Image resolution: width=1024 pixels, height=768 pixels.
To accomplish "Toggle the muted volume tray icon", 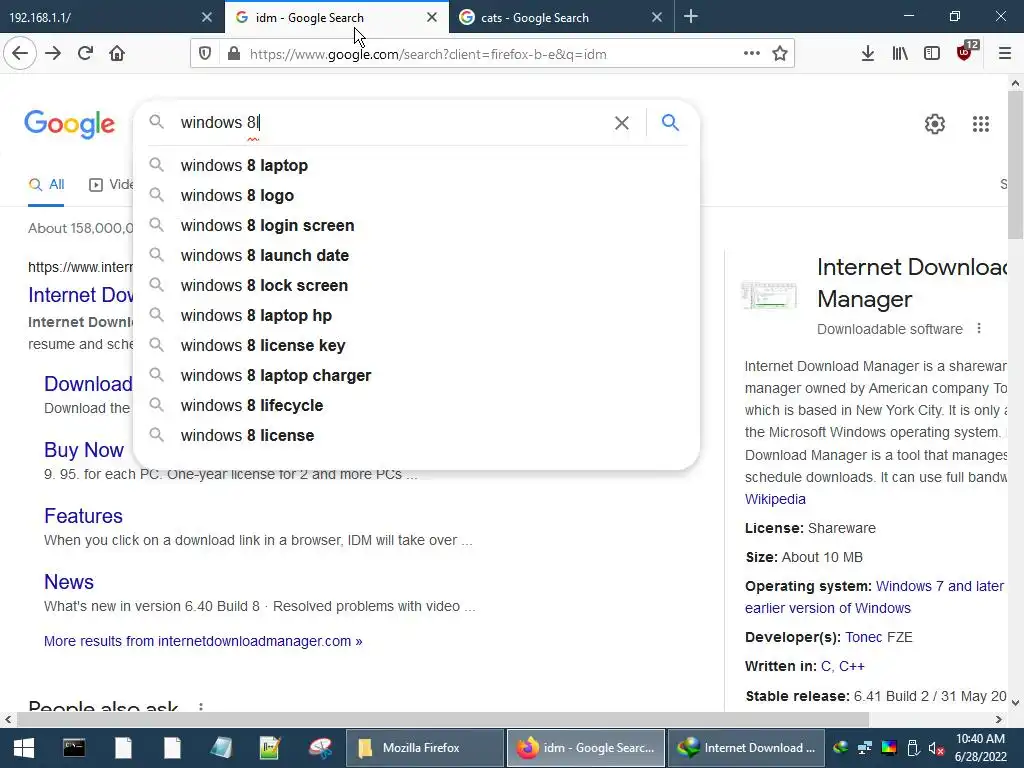I will pyautogui.click(x=936, y=748).
